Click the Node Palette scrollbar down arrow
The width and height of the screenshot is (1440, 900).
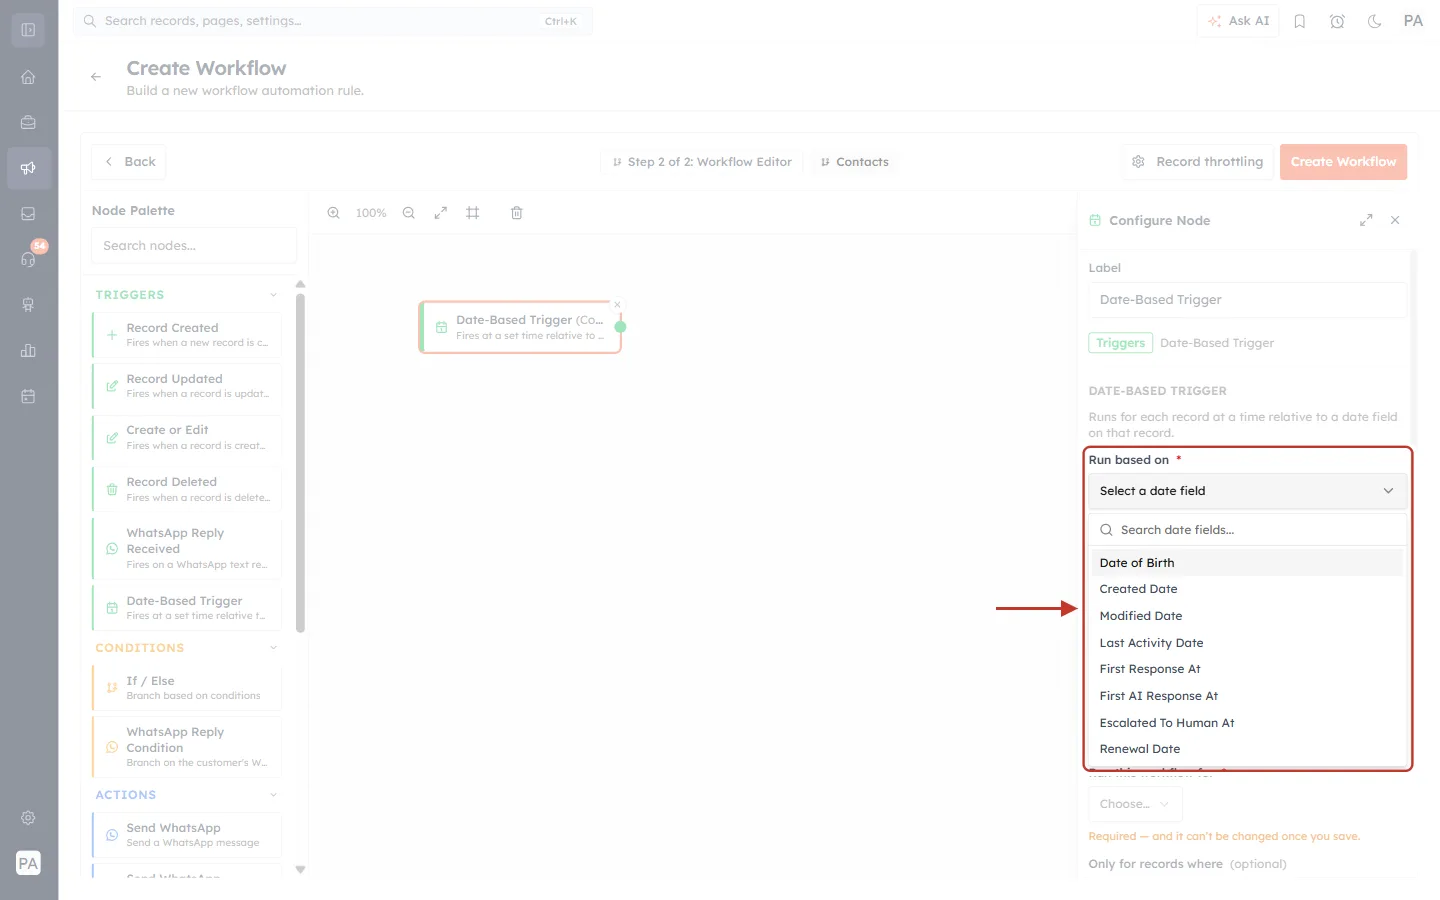pyautogui.click(x=300, y=869)
